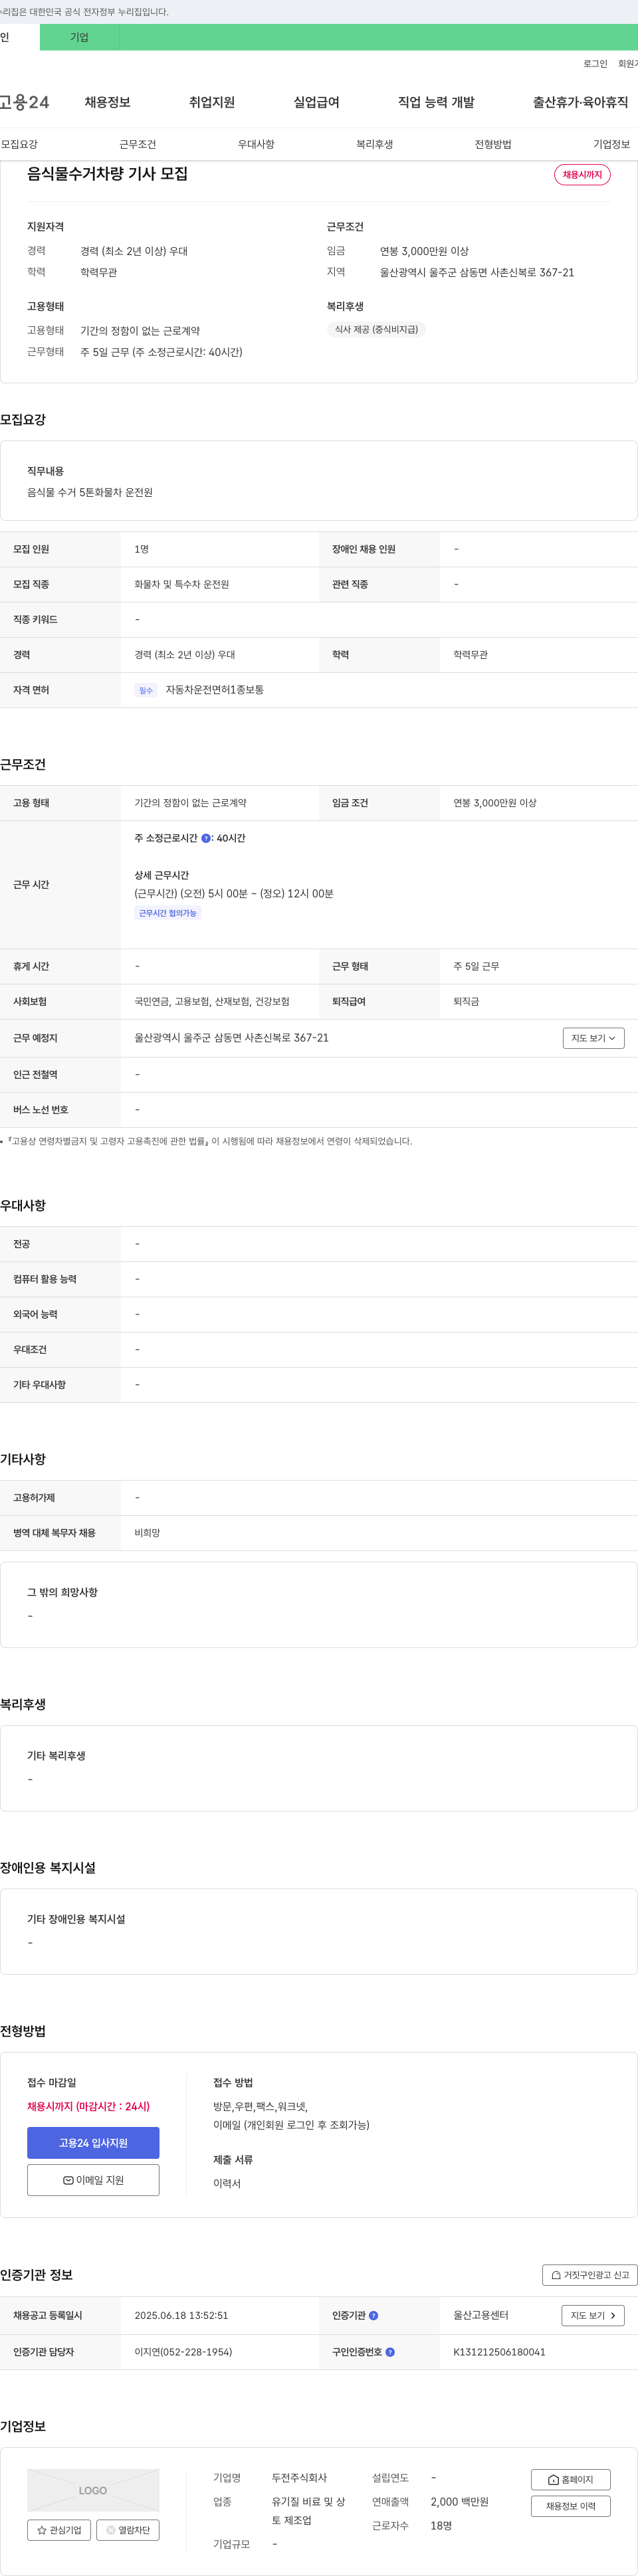Screen dimensions: 638x2576
Task: Click the 직무내용 text 음식물 수거 5톤화물차 운전원
Action: pos(90,492)
